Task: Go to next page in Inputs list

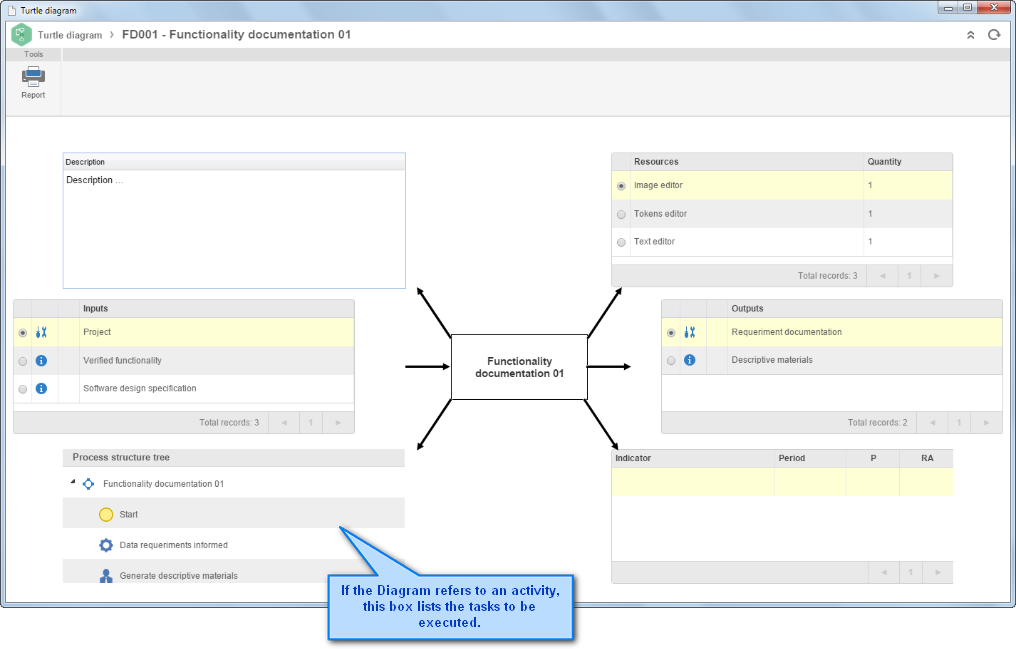Action: click(338, 423)
